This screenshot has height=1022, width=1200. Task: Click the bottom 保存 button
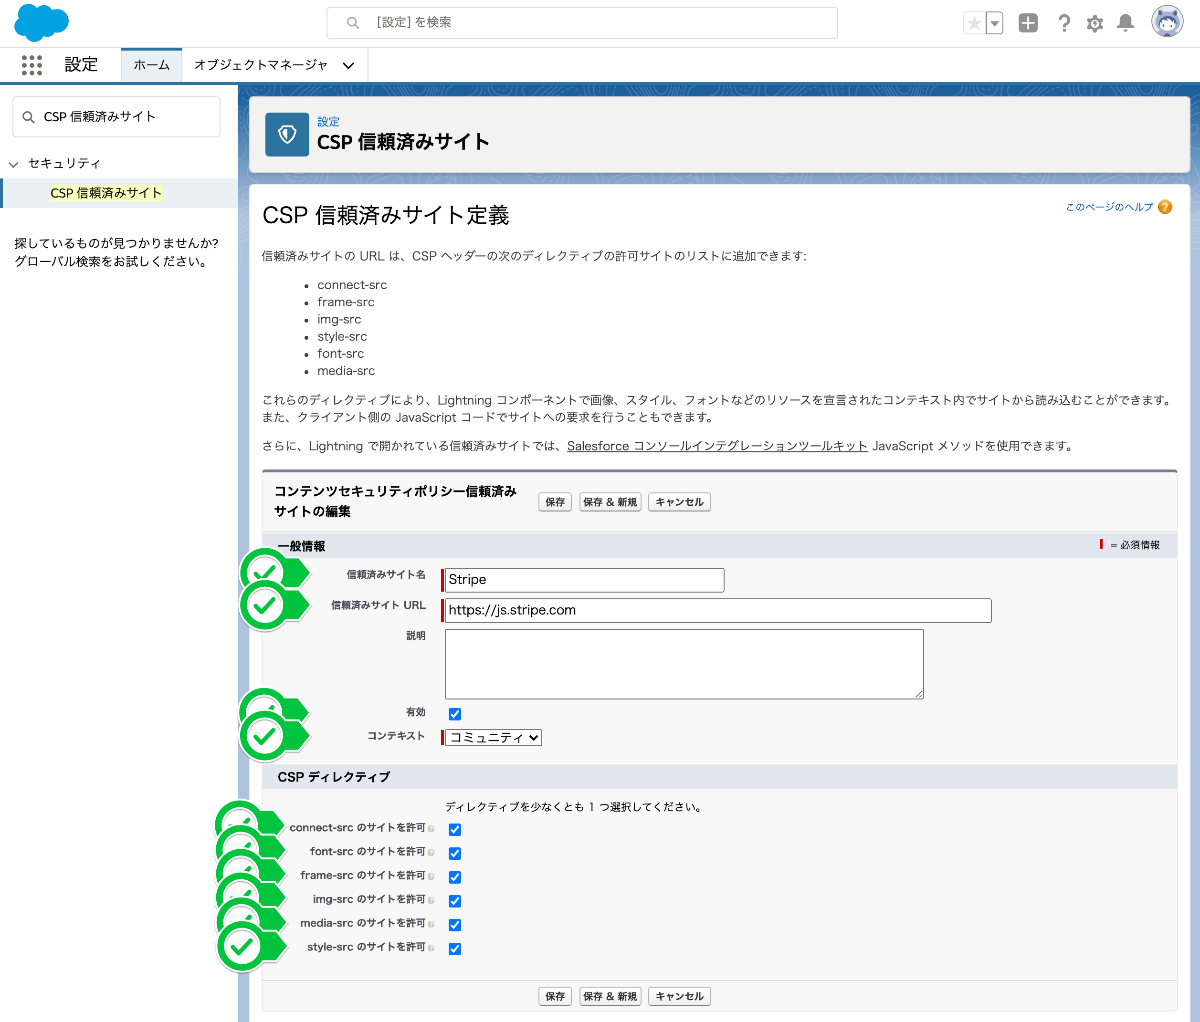[x=555, y=996]
